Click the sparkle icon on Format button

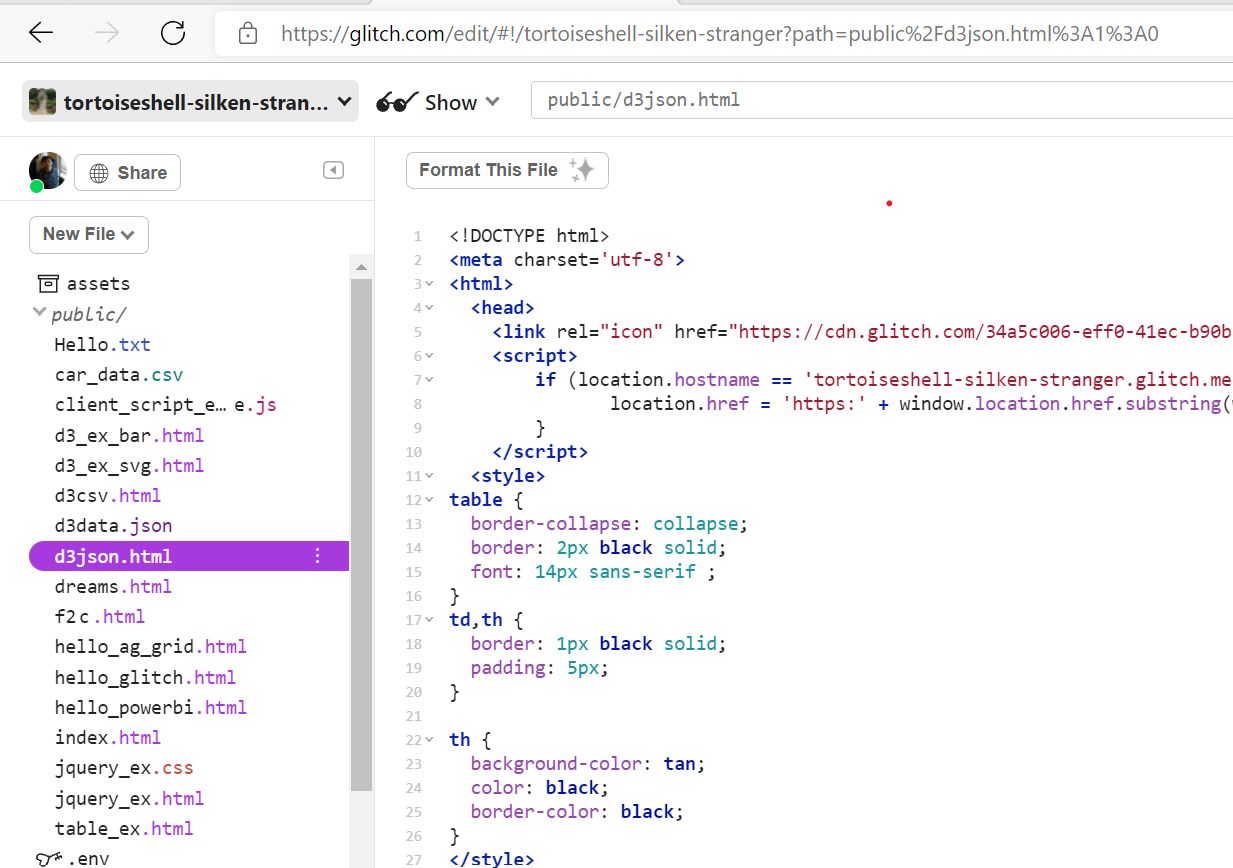pyautogui.click(x=582, y=170)
